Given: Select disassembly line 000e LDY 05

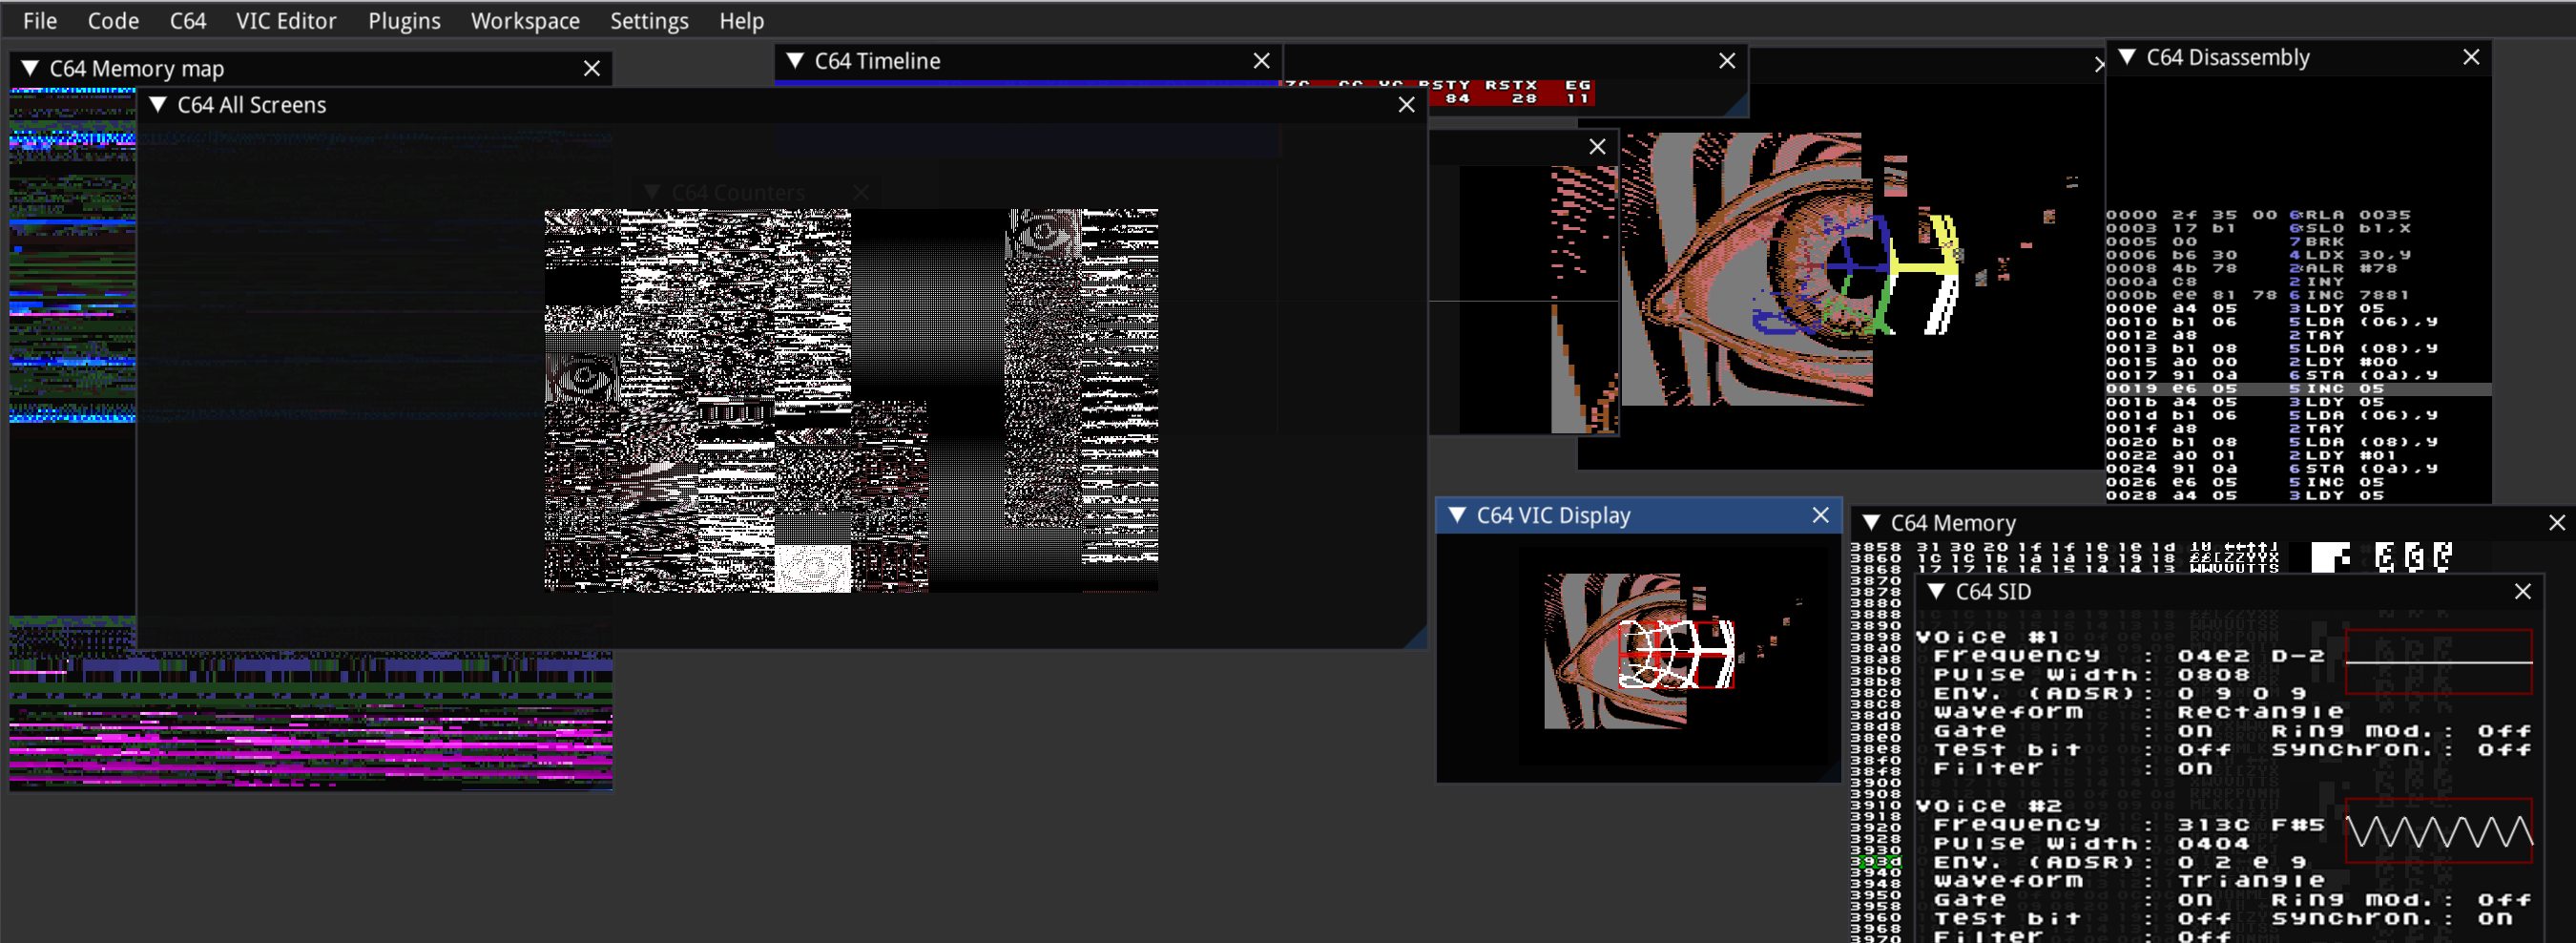Looking at the screenshot, I should coord(2298,308).
